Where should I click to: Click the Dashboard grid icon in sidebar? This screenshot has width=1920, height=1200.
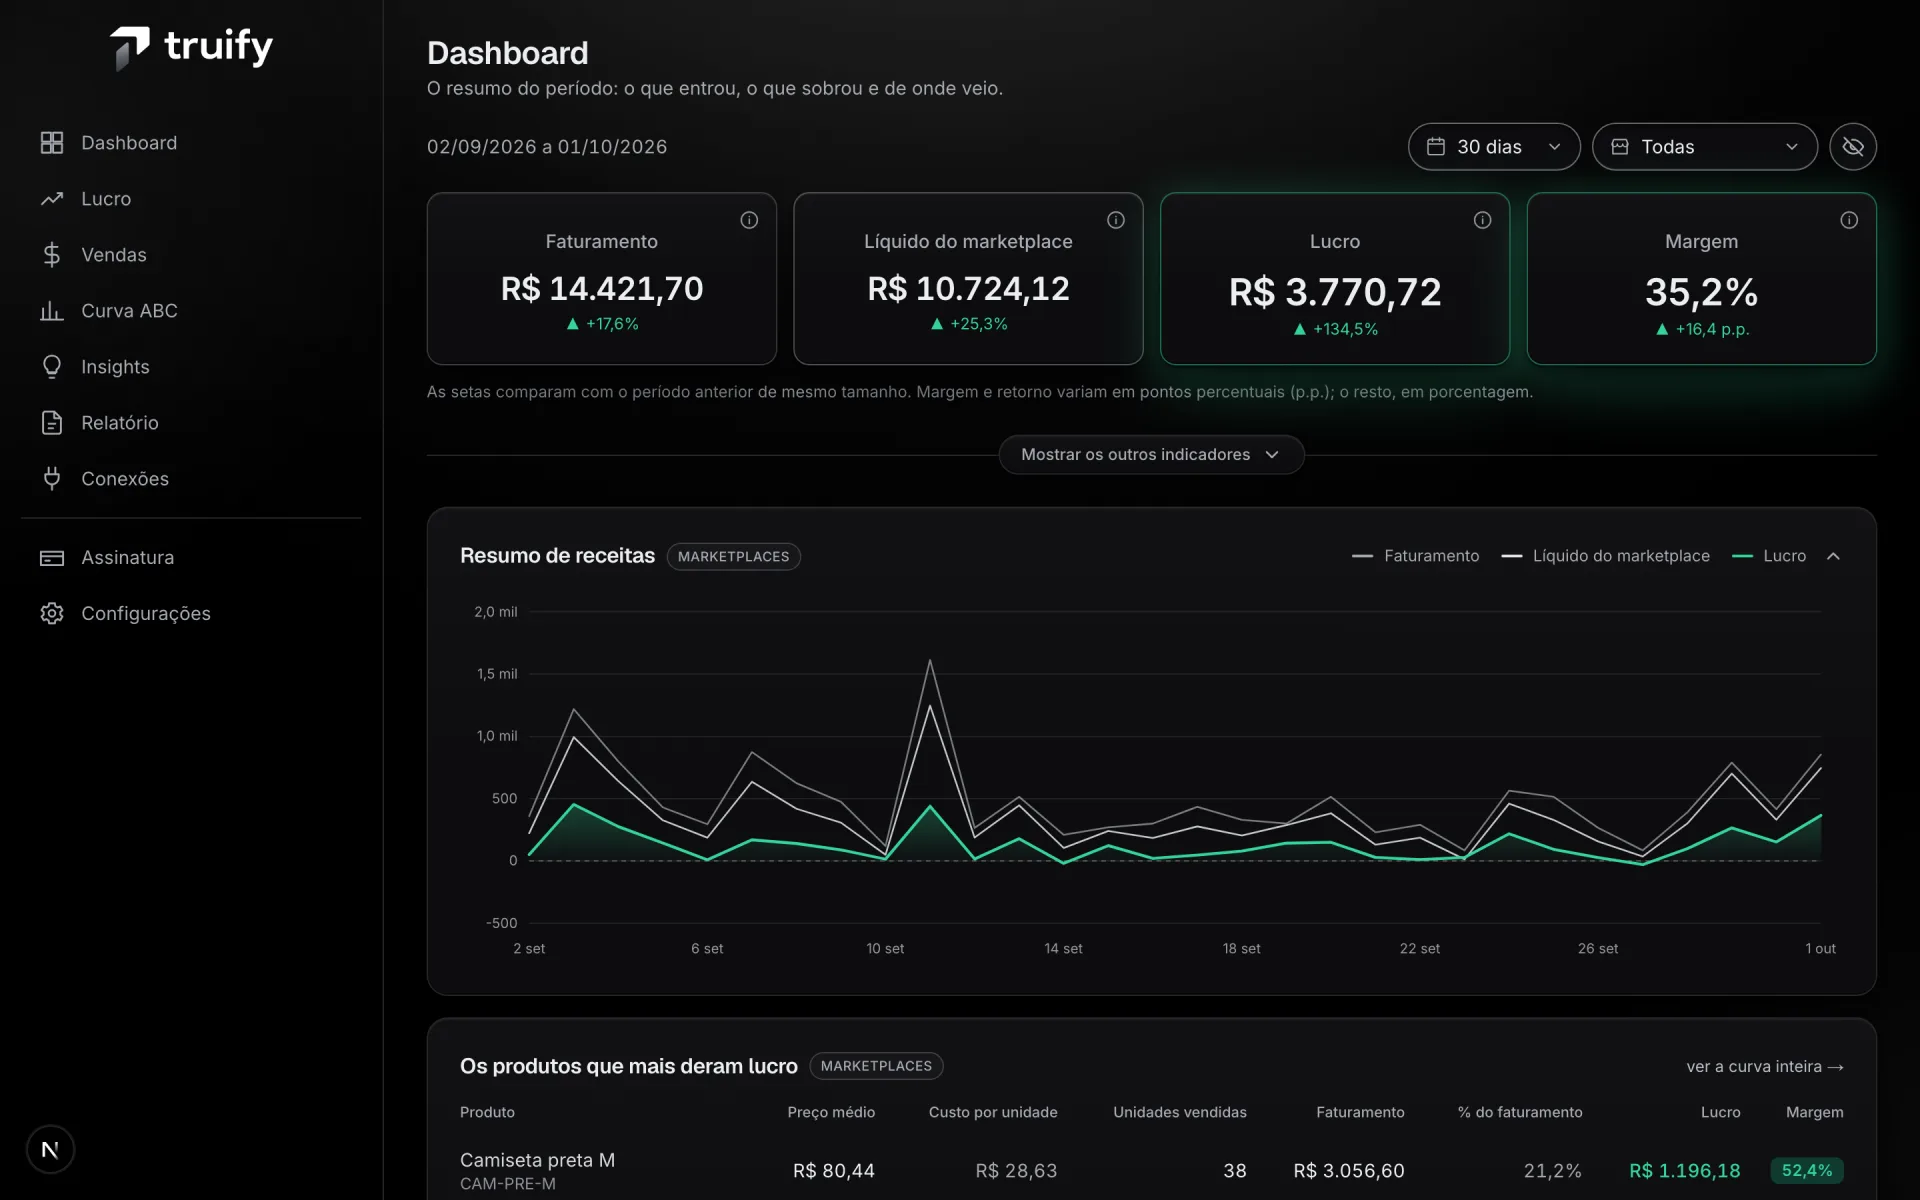(x=52, y=143)
